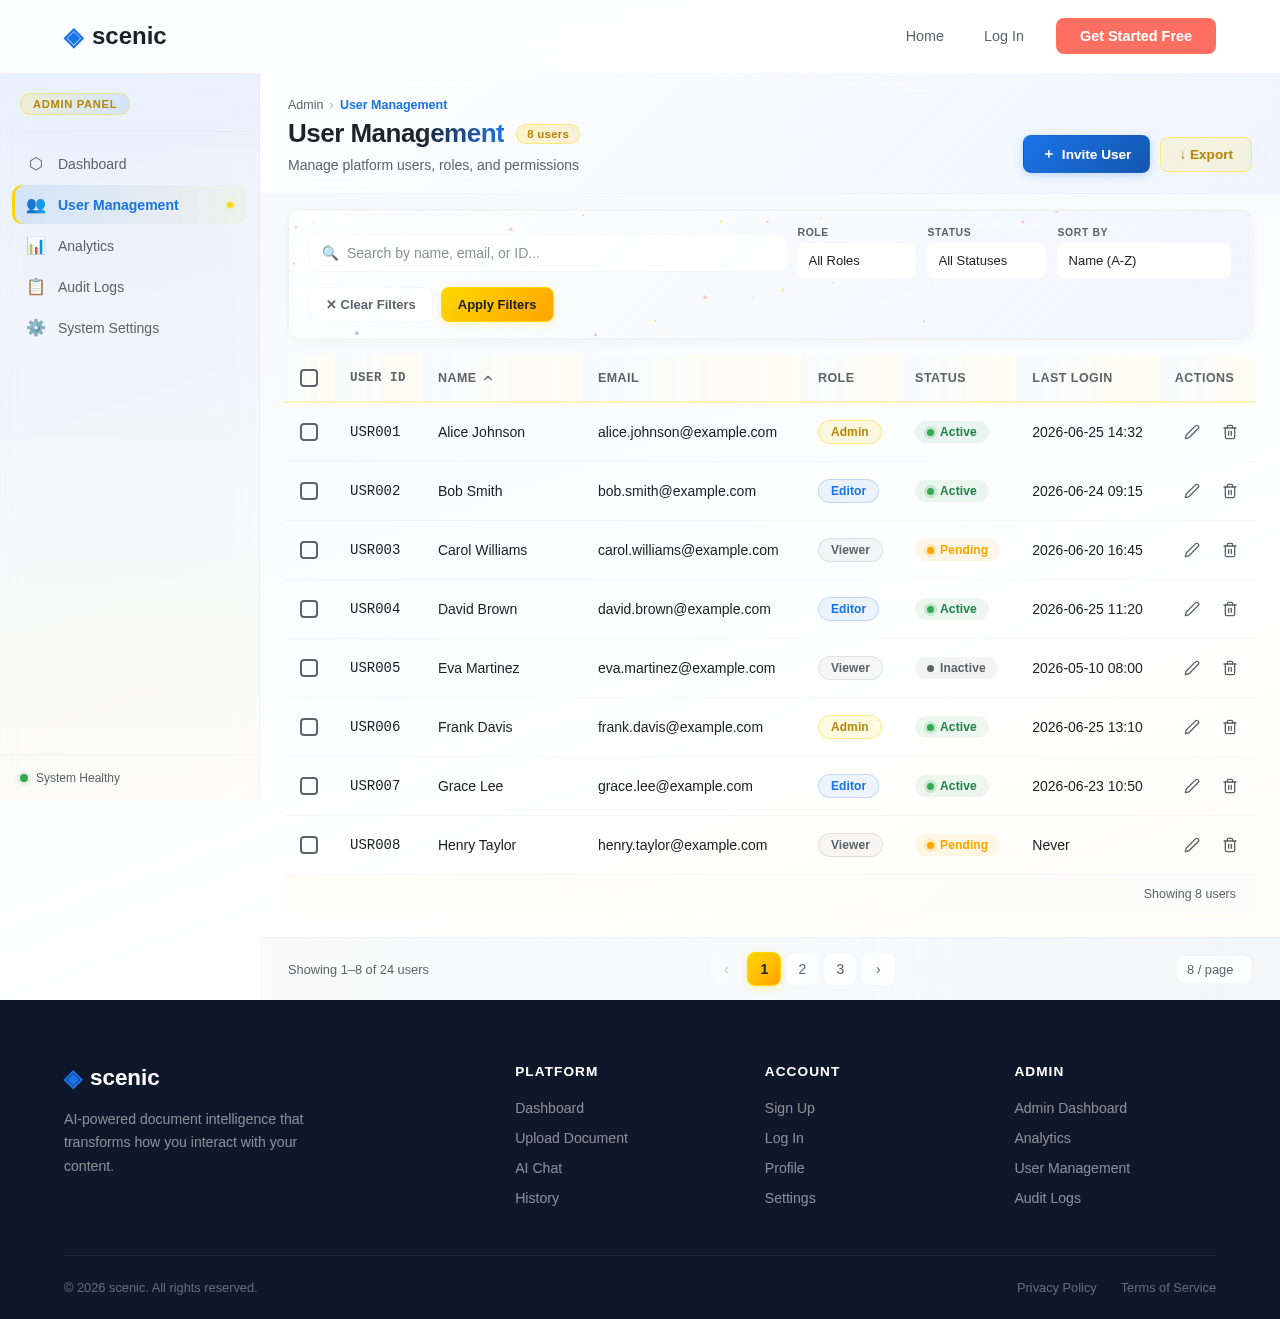
Task: Delete user Alice Johnson trash icon
Action: coord(1230,432)
